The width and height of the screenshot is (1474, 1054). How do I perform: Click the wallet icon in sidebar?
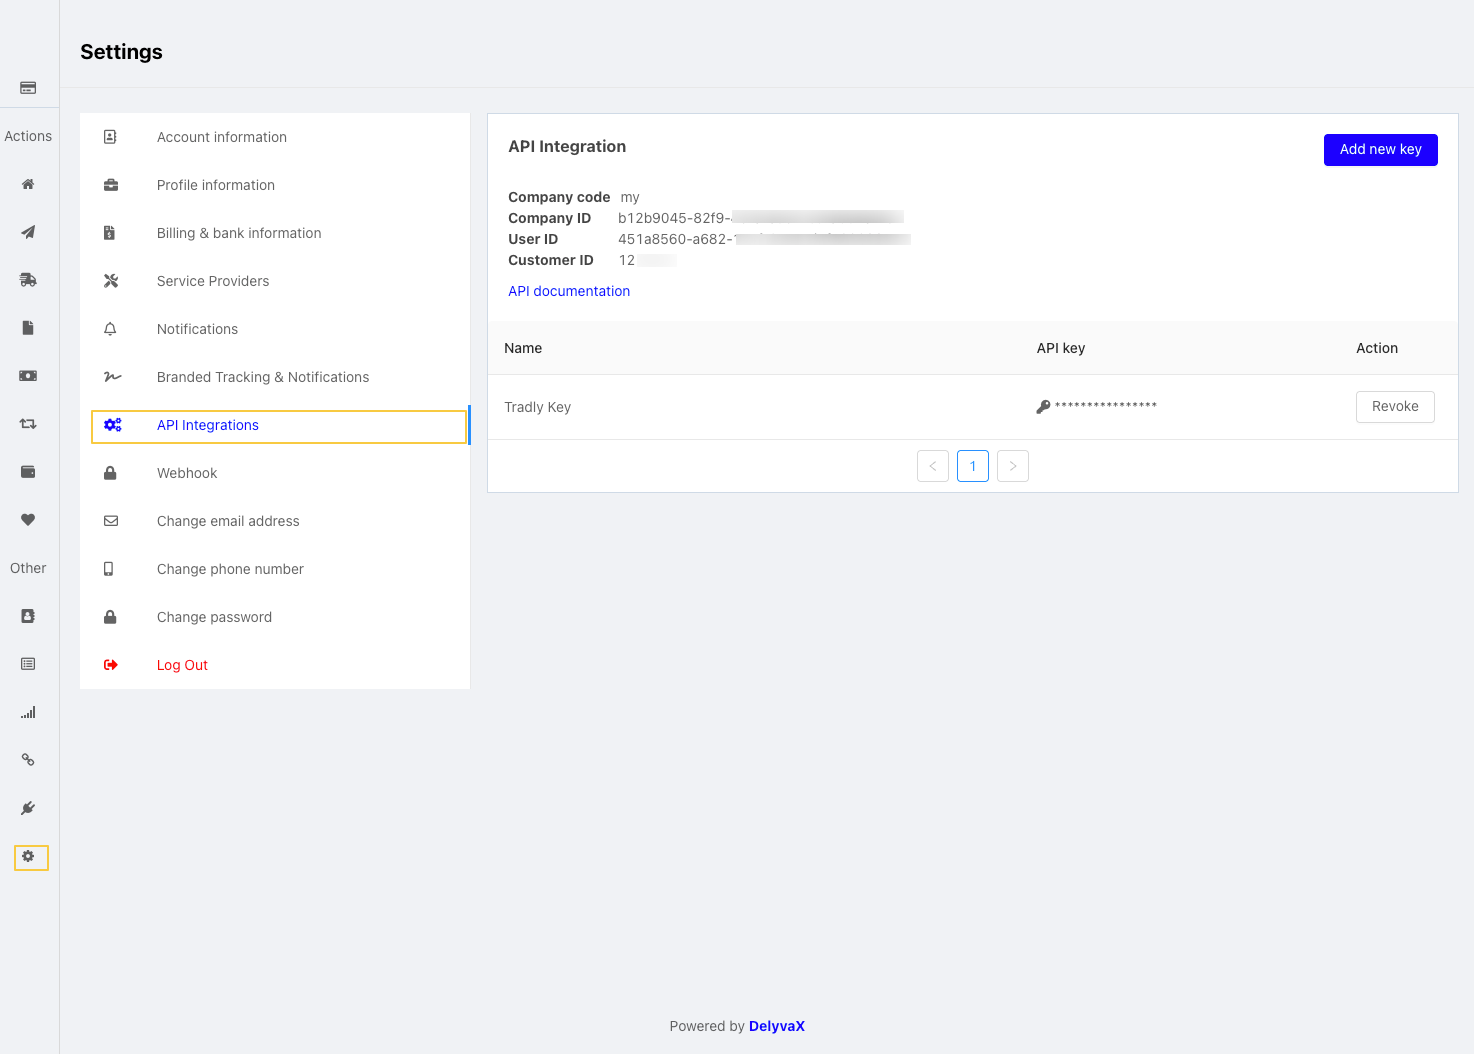pos(28,472)
